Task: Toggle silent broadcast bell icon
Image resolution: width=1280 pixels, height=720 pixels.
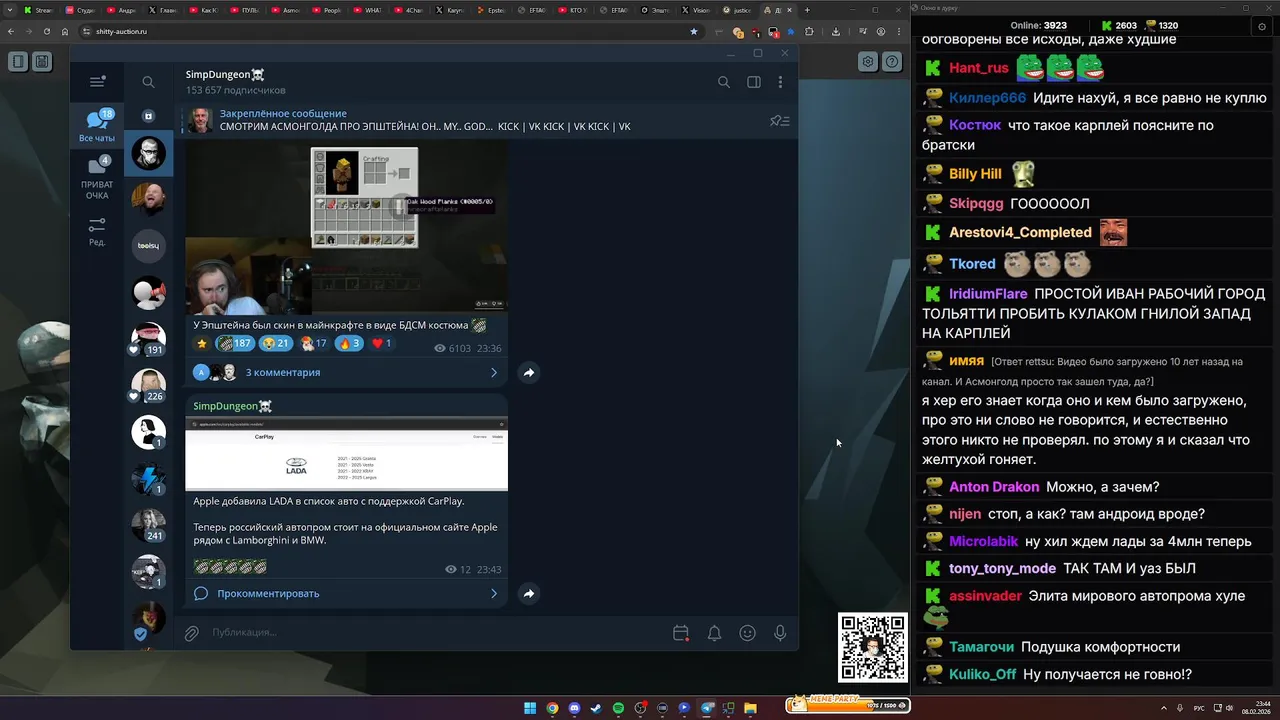Action: [x=714, y=633]
